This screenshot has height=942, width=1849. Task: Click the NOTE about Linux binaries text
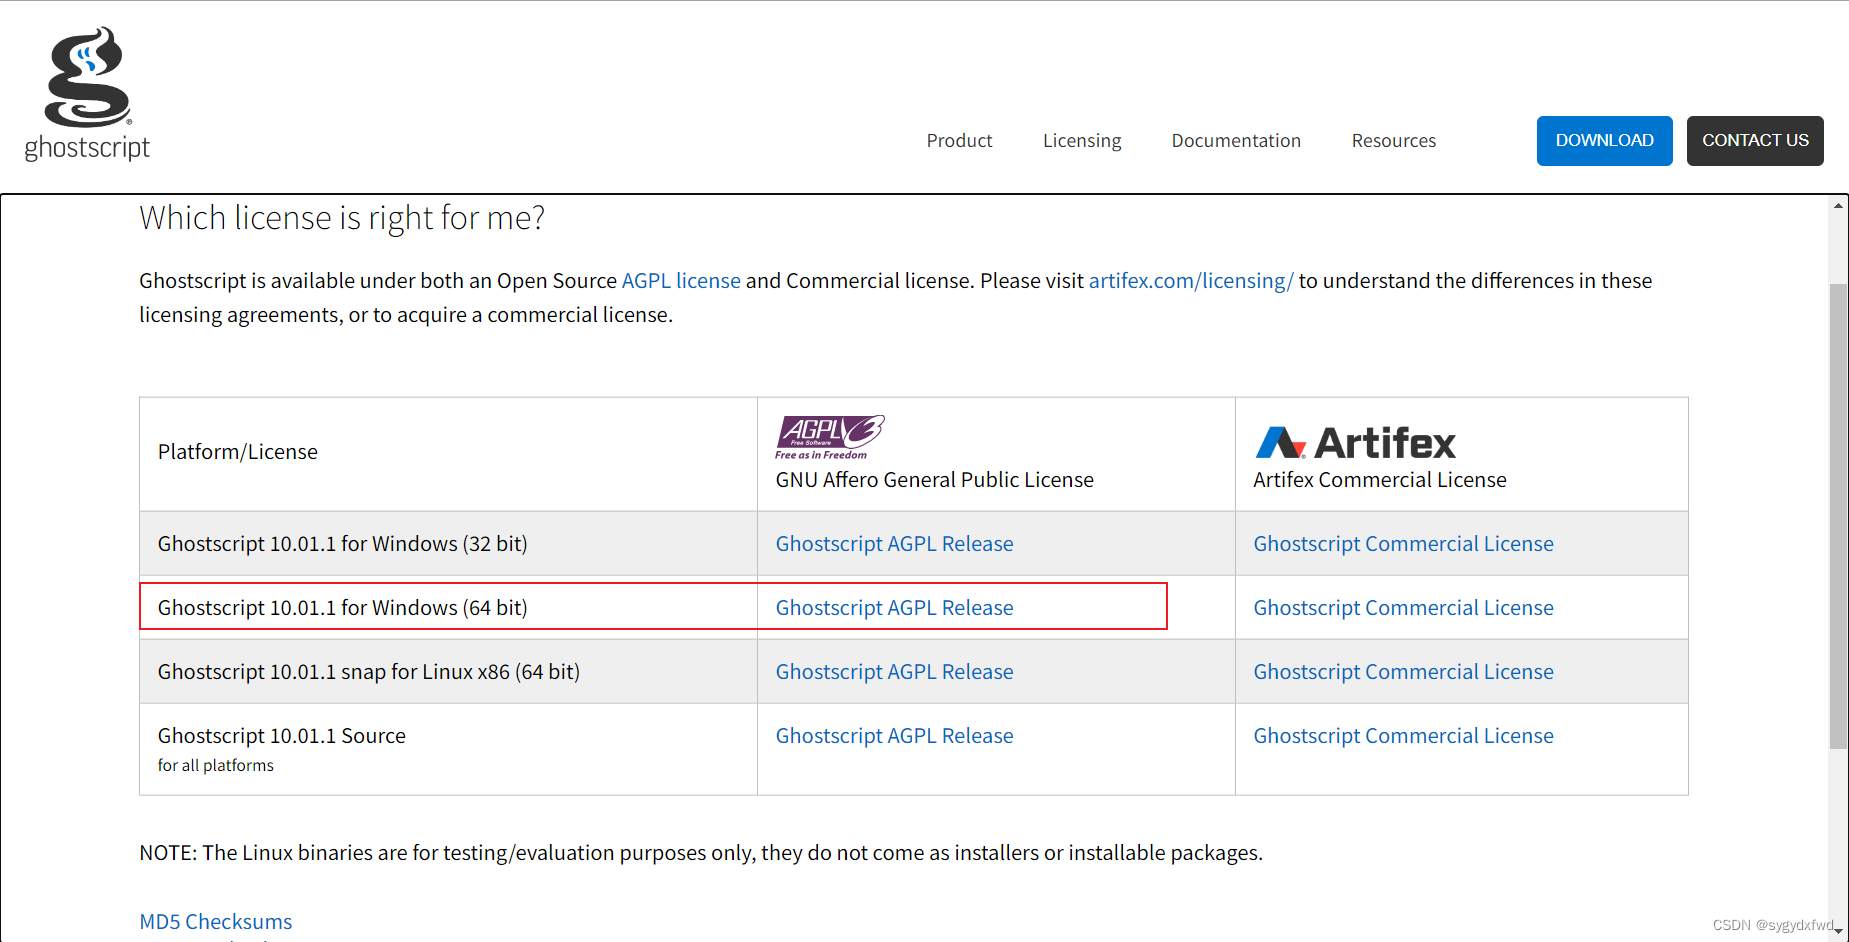click(x=701, y=853)
